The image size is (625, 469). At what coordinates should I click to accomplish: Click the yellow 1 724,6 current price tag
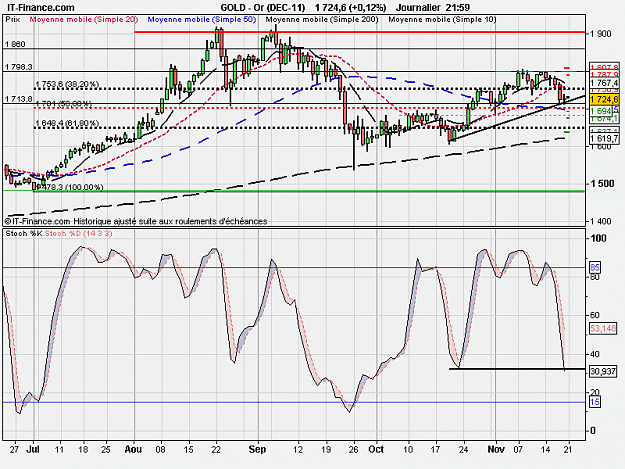tap(604, 99)
